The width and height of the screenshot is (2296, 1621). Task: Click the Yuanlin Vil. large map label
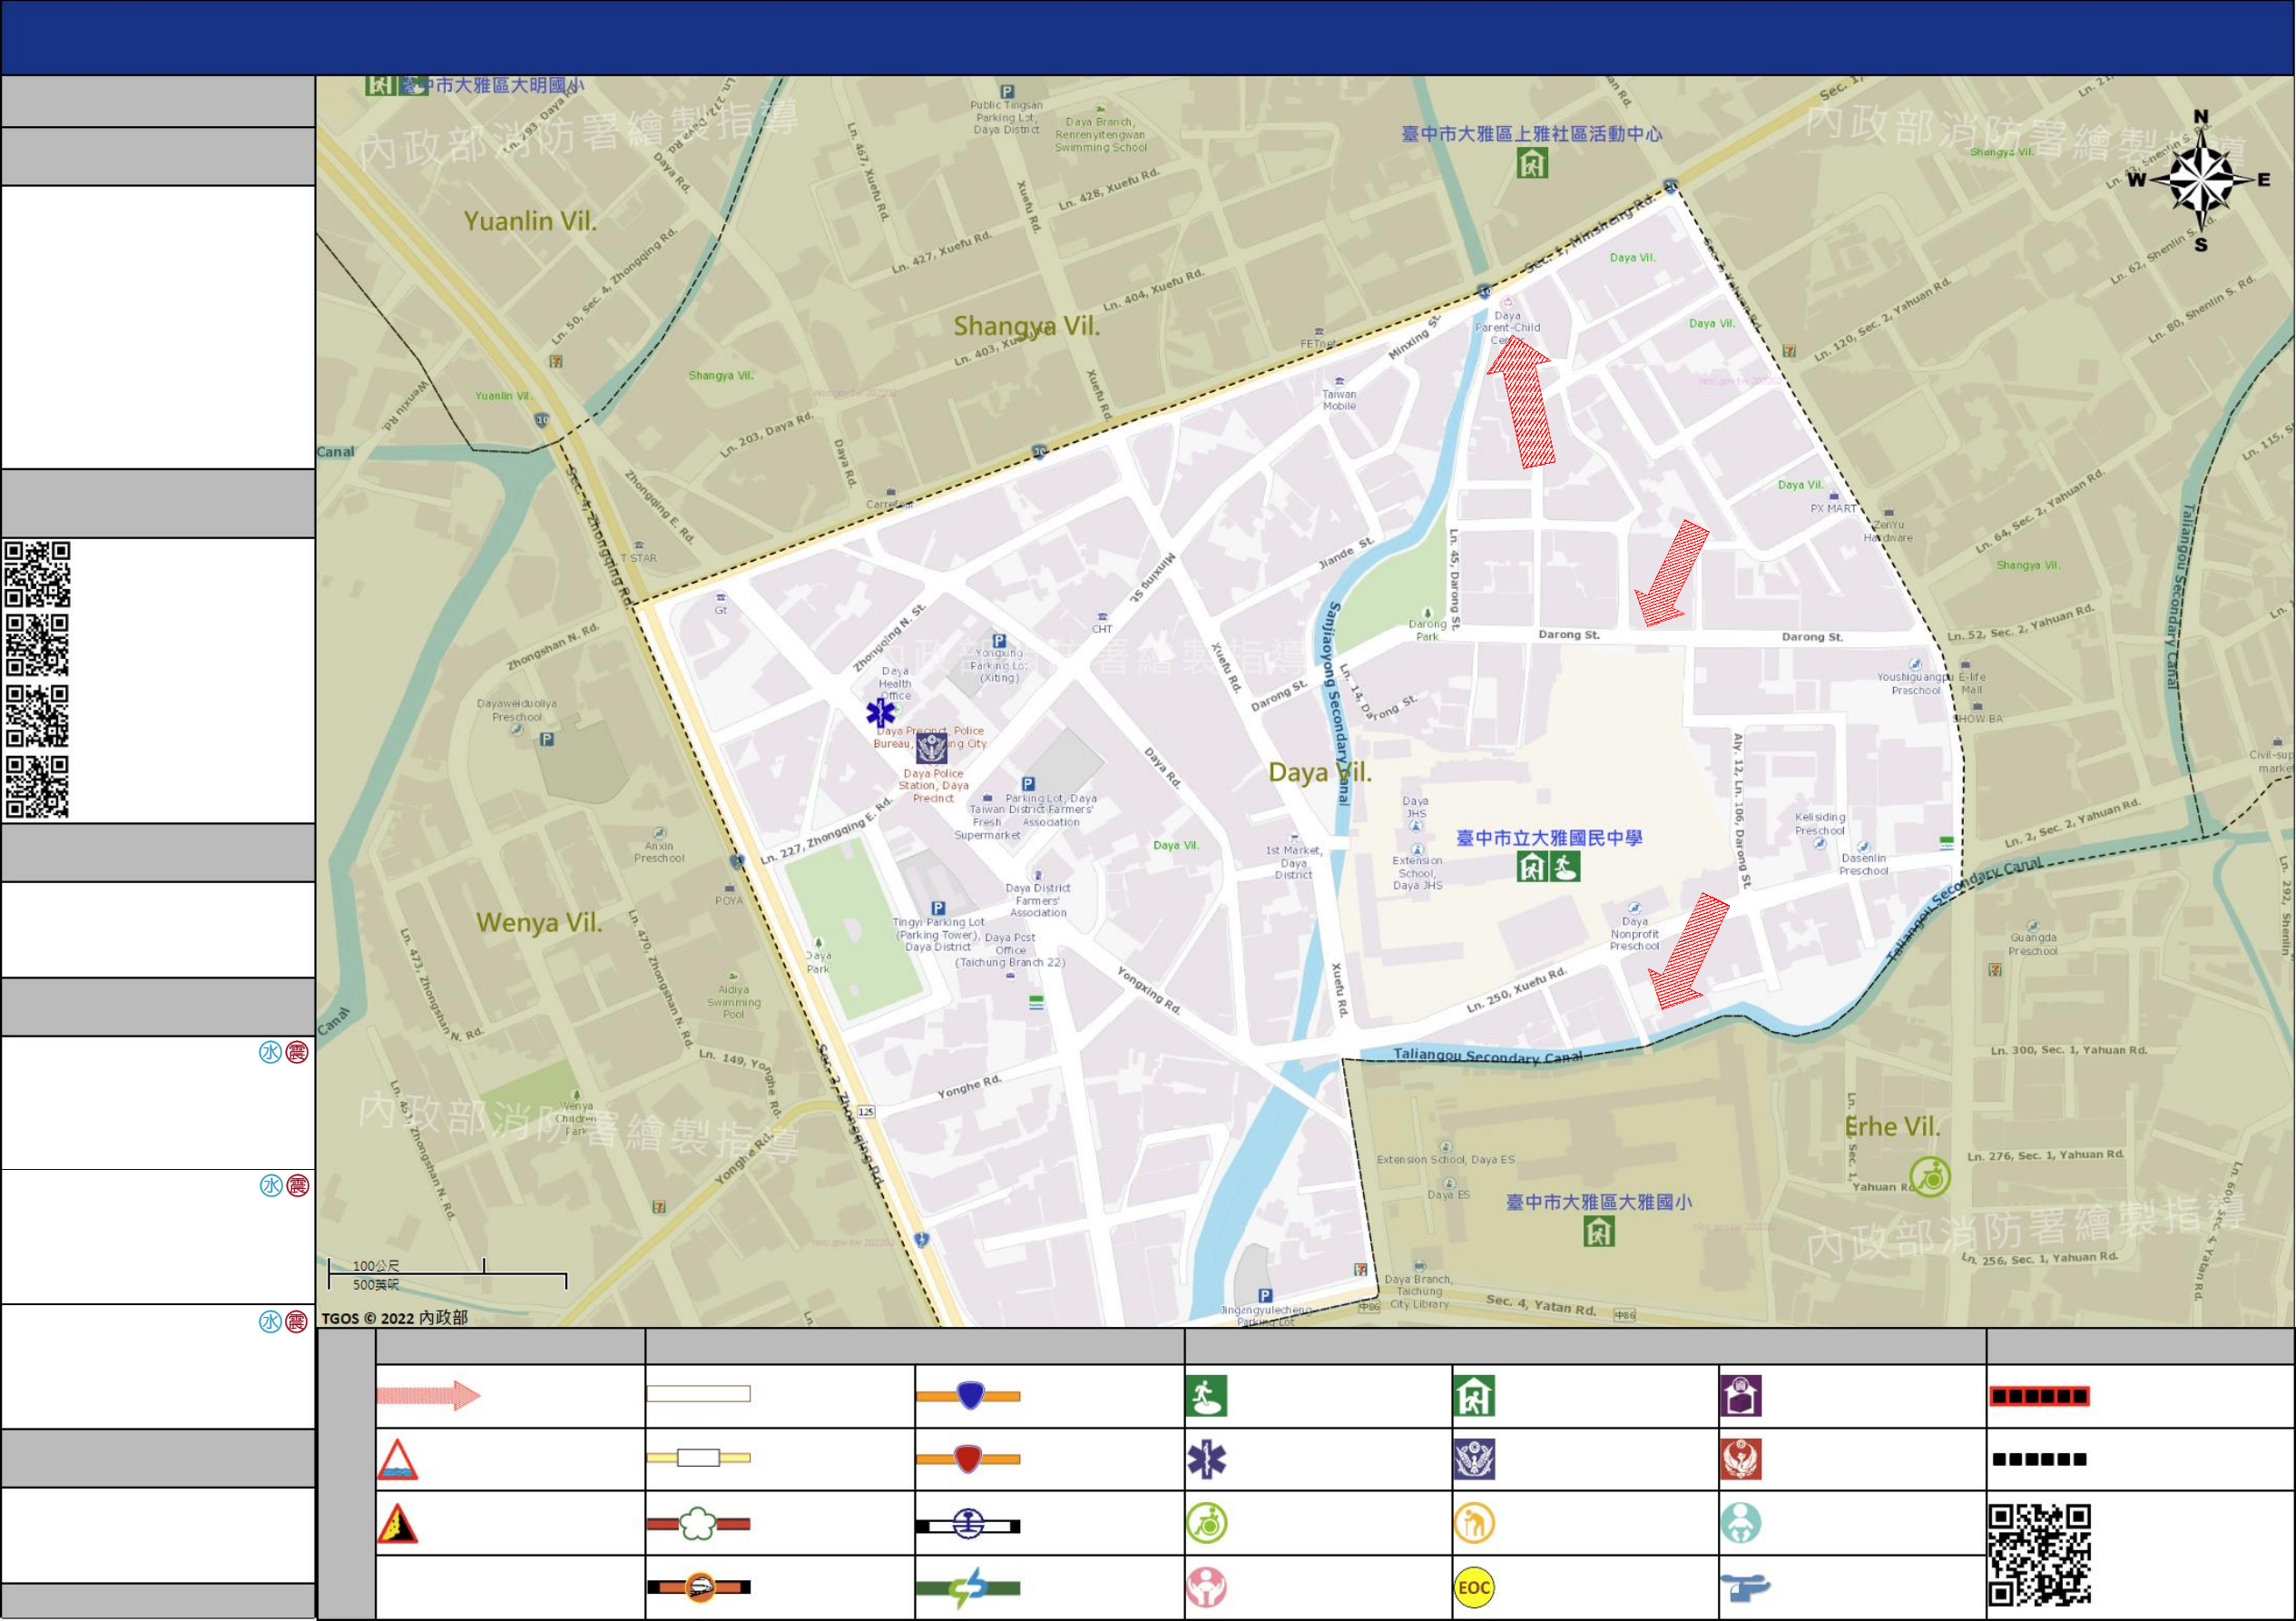pos(530,221)
